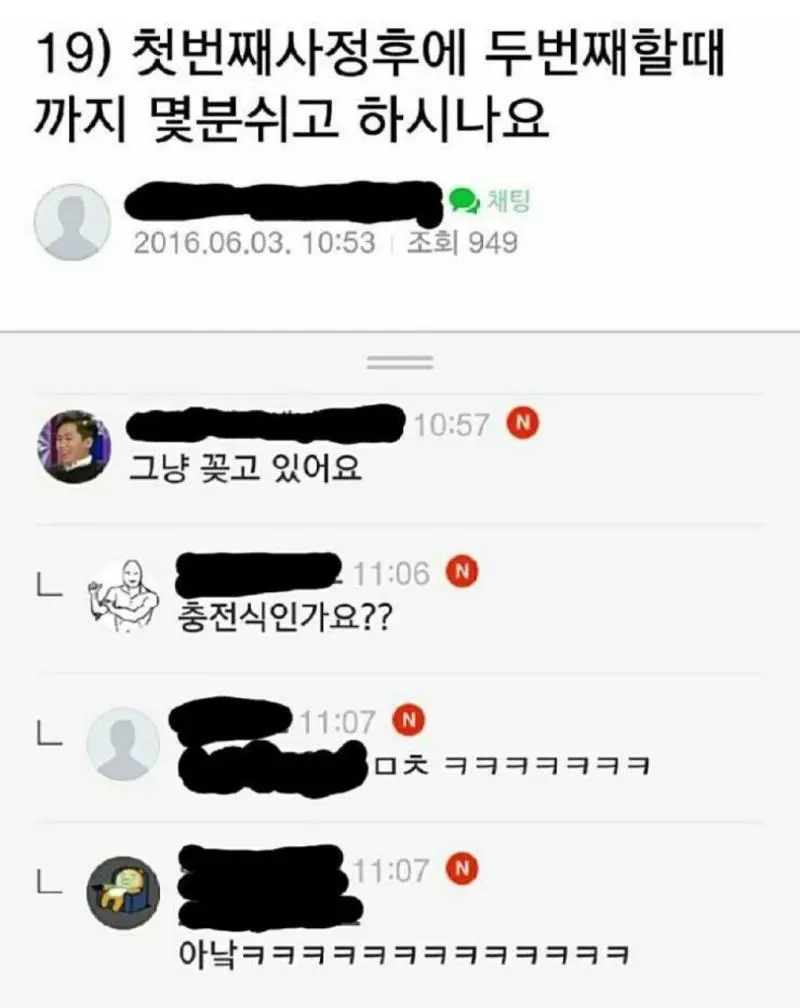
Task: Select the gray default avatar at 11:07
Action: point(123,744)
